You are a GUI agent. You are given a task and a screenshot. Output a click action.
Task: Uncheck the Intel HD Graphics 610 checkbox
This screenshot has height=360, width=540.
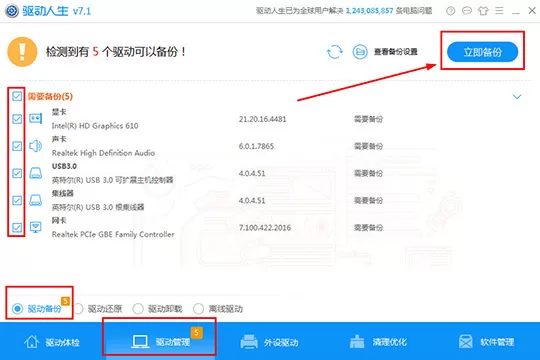[17, 119]
